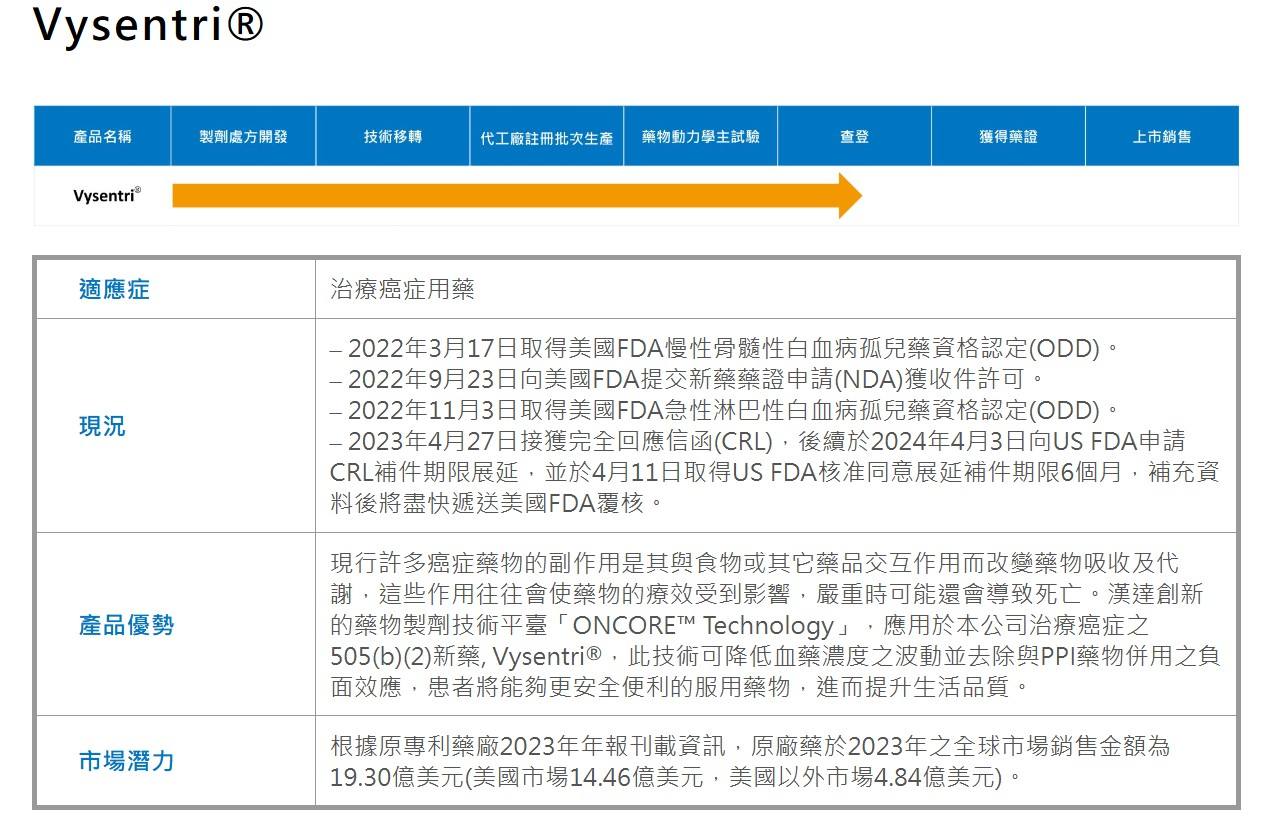This screenshot has width=1269, height=834.
Task: Click the 2022年9月23日 NDA submission line
Action: point(687,380)
